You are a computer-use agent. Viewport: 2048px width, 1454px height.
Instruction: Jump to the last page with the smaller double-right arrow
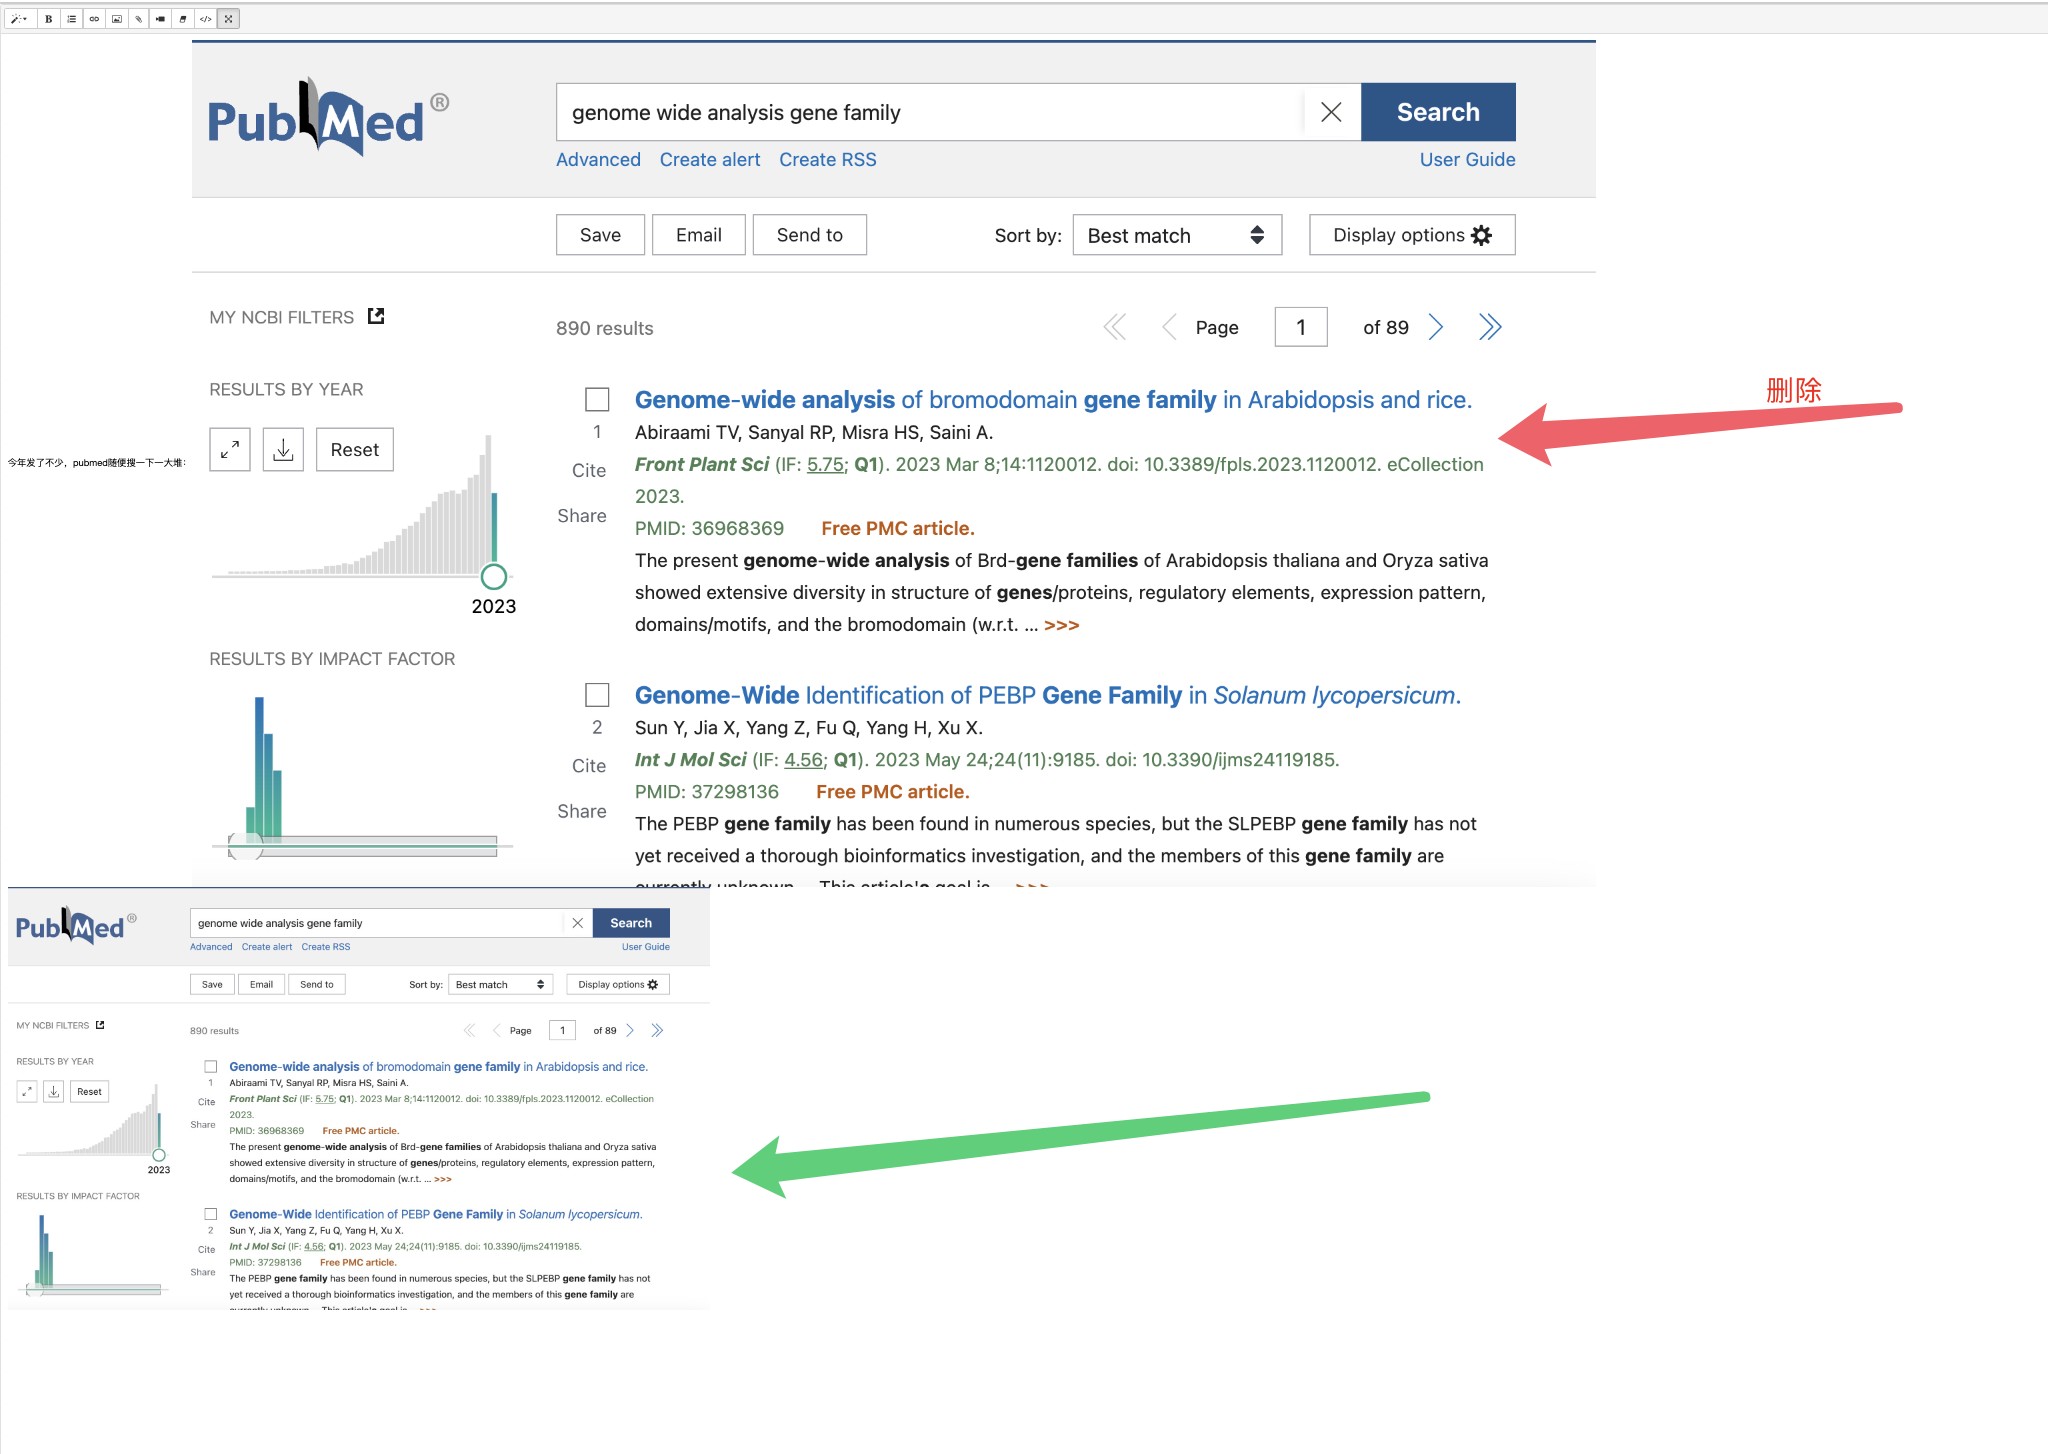pos(657,1030)
